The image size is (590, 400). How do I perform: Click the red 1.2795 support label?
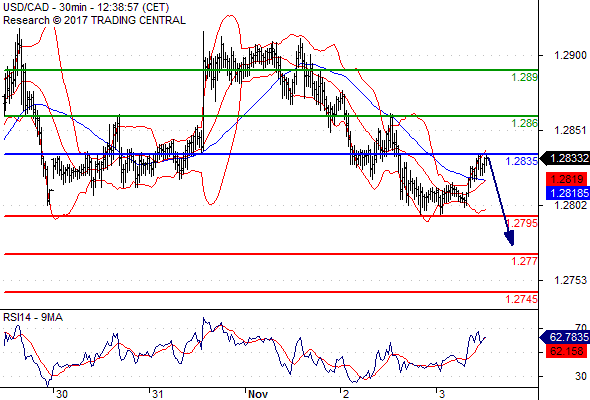pos(522,223)
